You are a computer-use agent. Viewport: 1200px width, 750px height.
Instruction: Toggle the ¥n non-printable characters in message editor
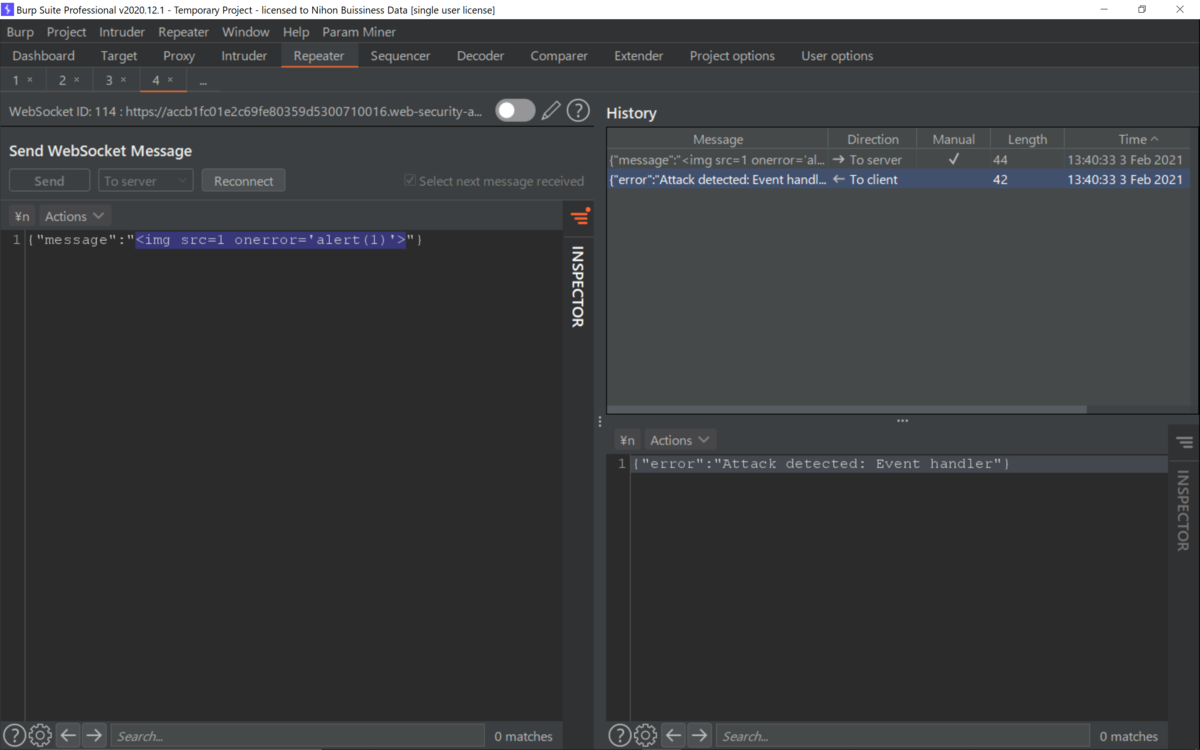click(22, 216)
